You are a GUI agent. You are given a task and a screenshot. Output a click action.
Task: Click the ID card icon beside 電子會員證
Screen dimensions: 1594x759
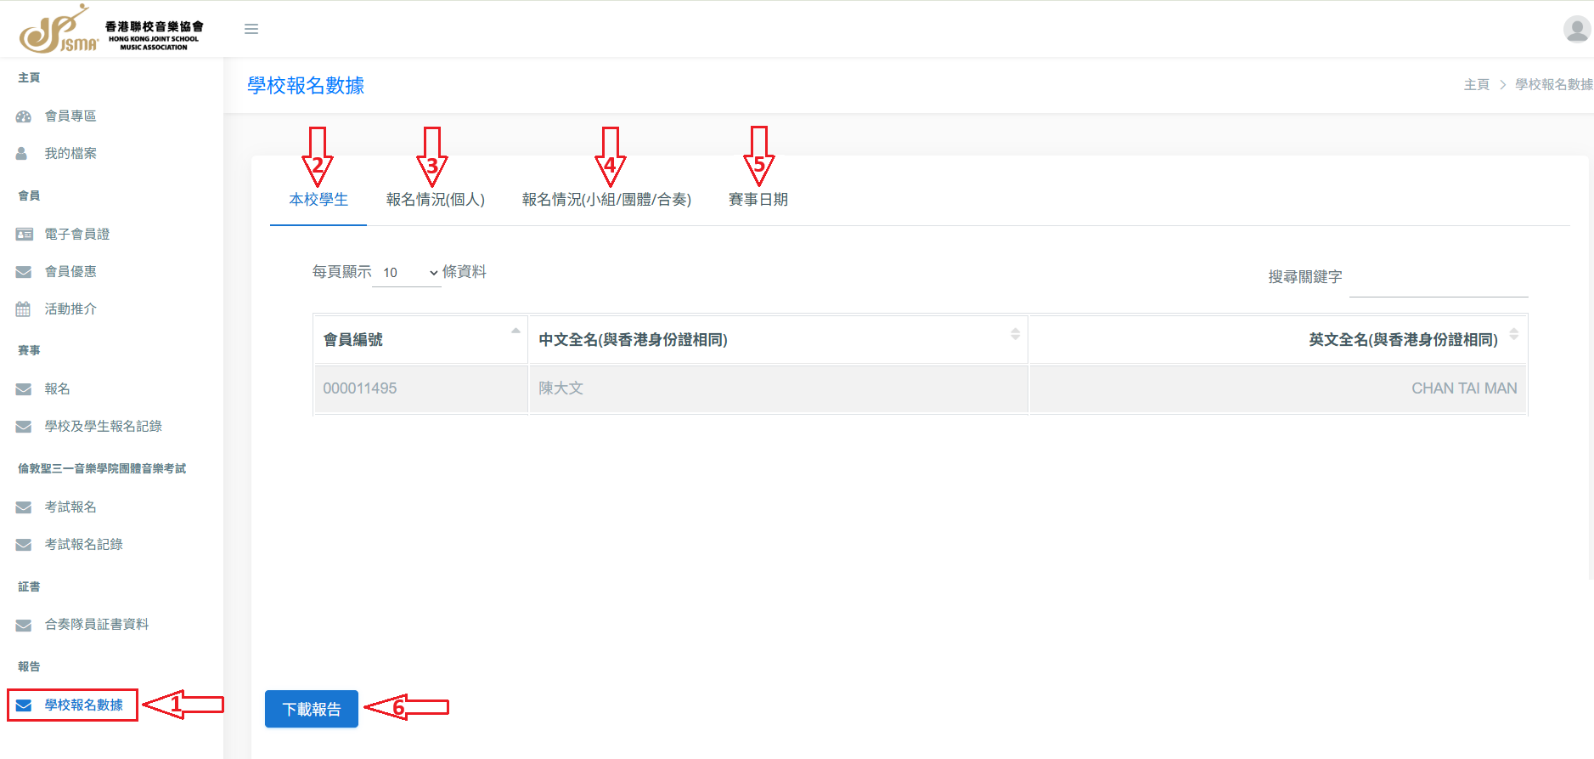24,234
